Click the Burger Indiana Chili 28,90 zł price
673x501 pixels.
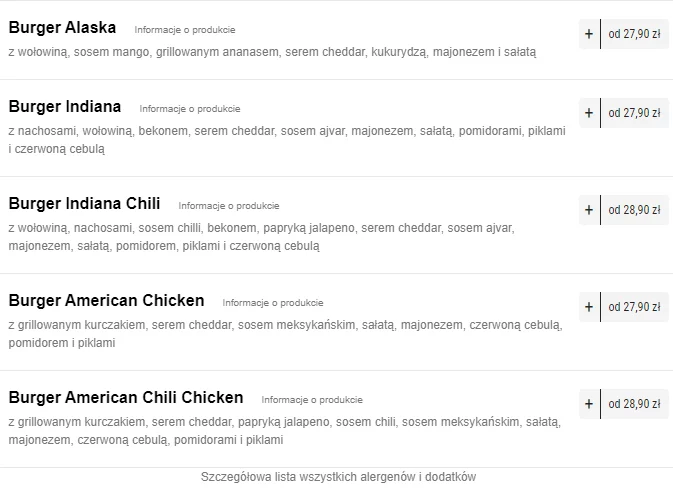click(634, 210)
